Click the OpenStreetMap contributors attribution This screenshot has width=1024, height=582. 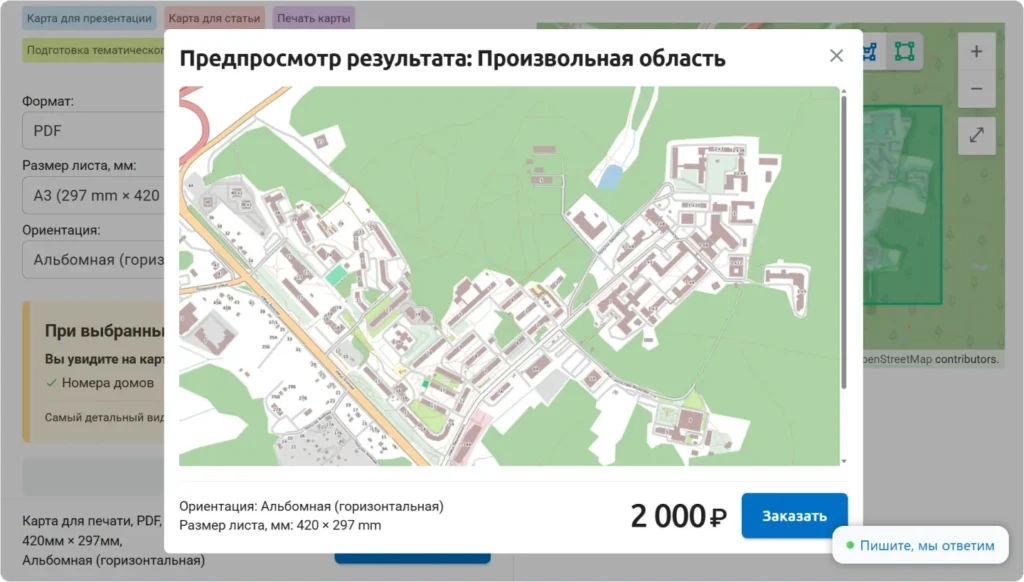pyautogui.click(x=931, y=359)
